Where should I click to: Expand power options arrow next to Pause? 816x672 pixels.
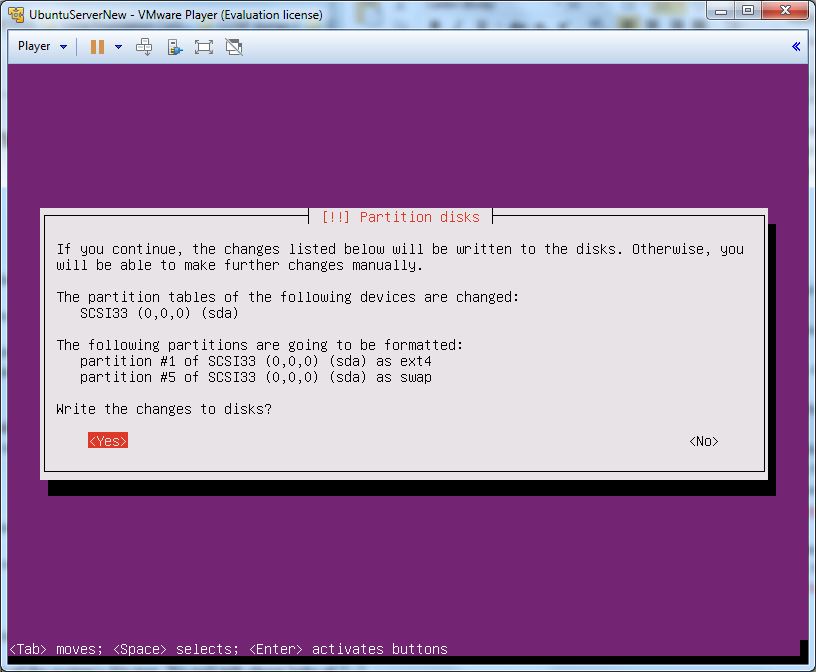118,47
